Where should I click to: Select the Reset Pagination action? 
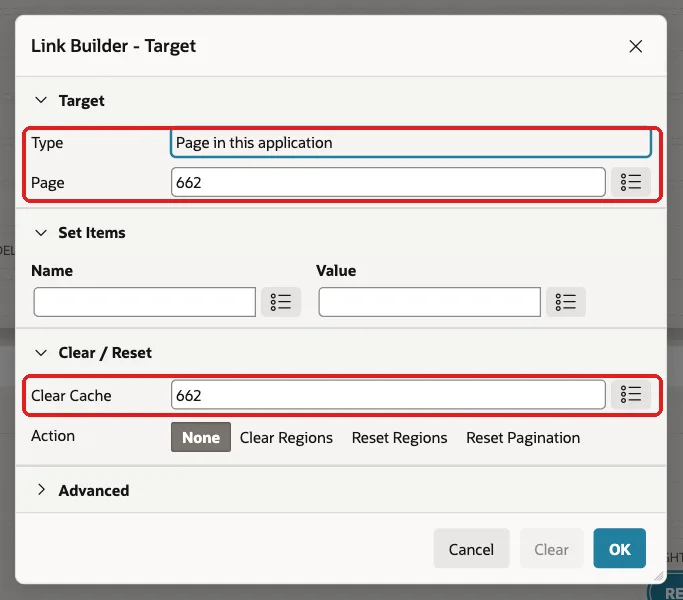point(523,437)
